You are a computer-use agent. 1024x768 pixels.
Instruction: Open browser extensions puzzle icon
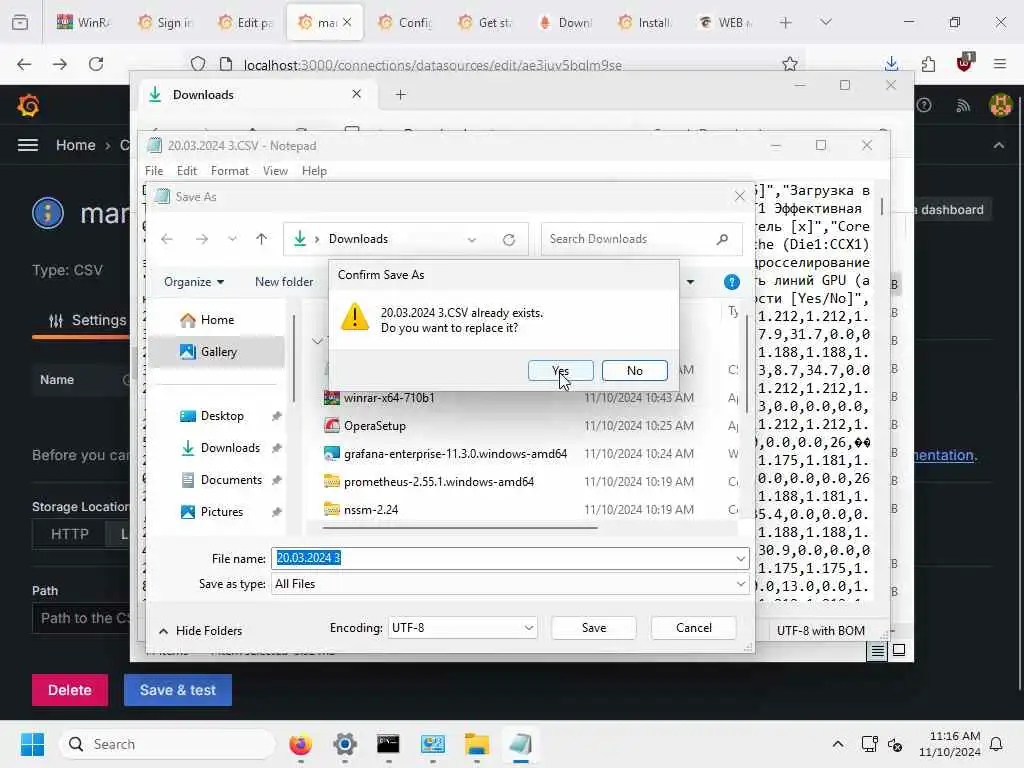928,64
